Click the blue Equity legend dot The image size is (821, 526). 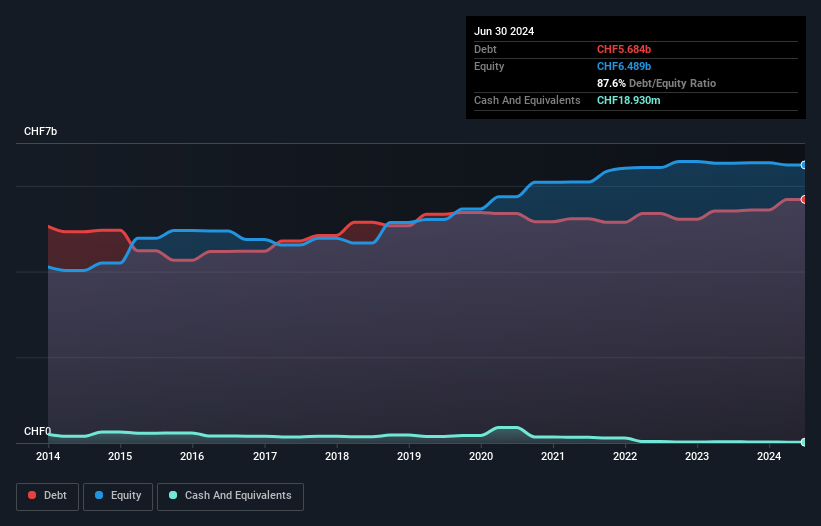99,495
